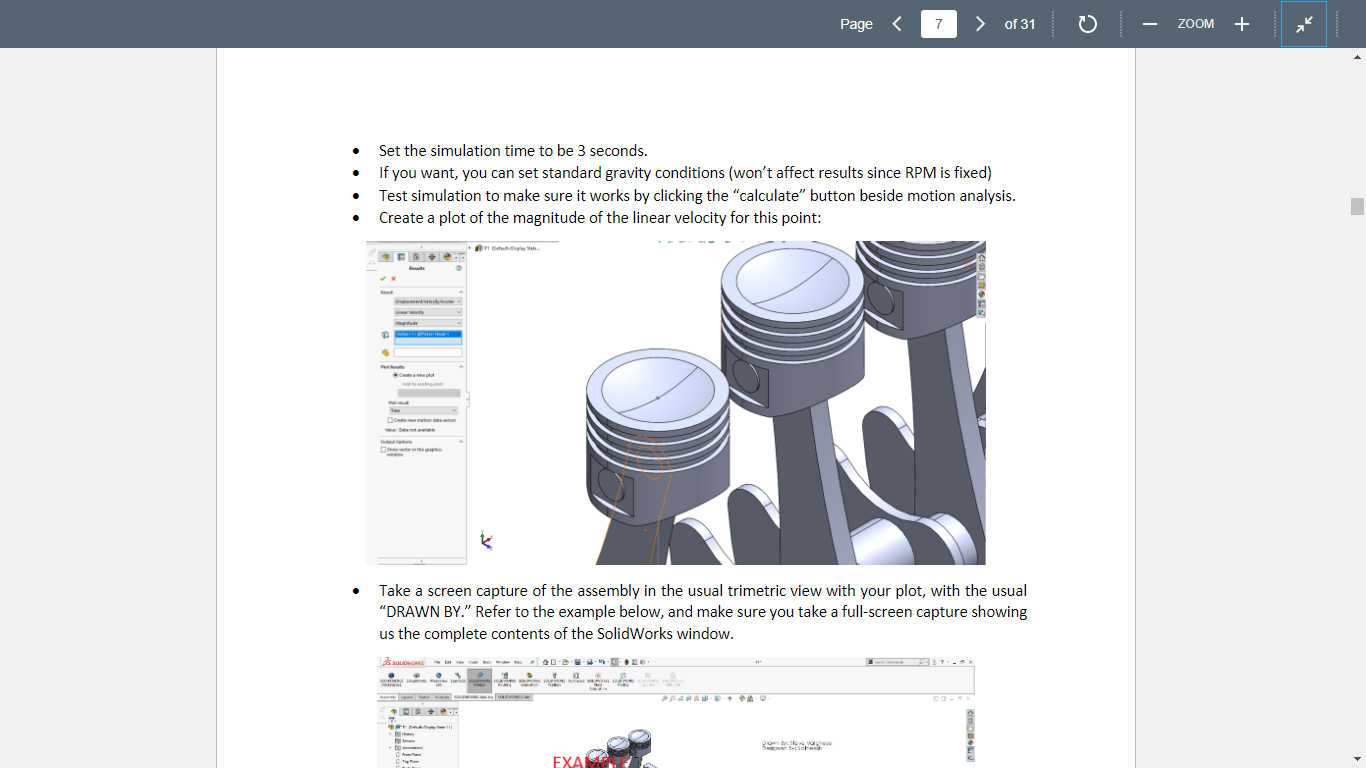Click the help question-mark icon on Results header
This screenshot has height=768, width=1366.
[459, 267]
